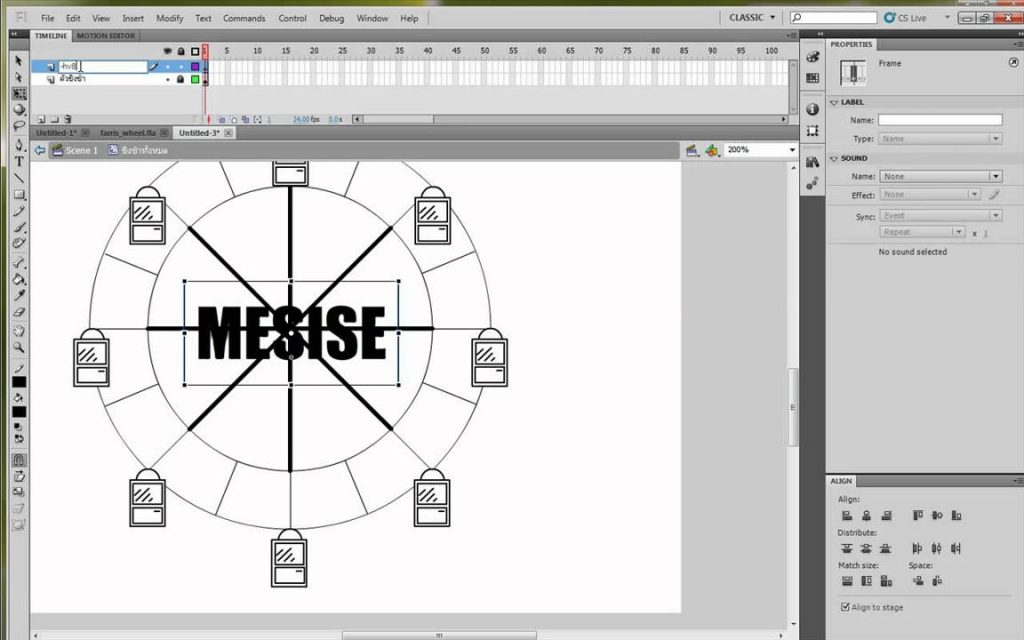Image resolution: width=1024 pixels, height=640 pixels.
Task: Select the Hand tool
Action: [x=19, y=330]
